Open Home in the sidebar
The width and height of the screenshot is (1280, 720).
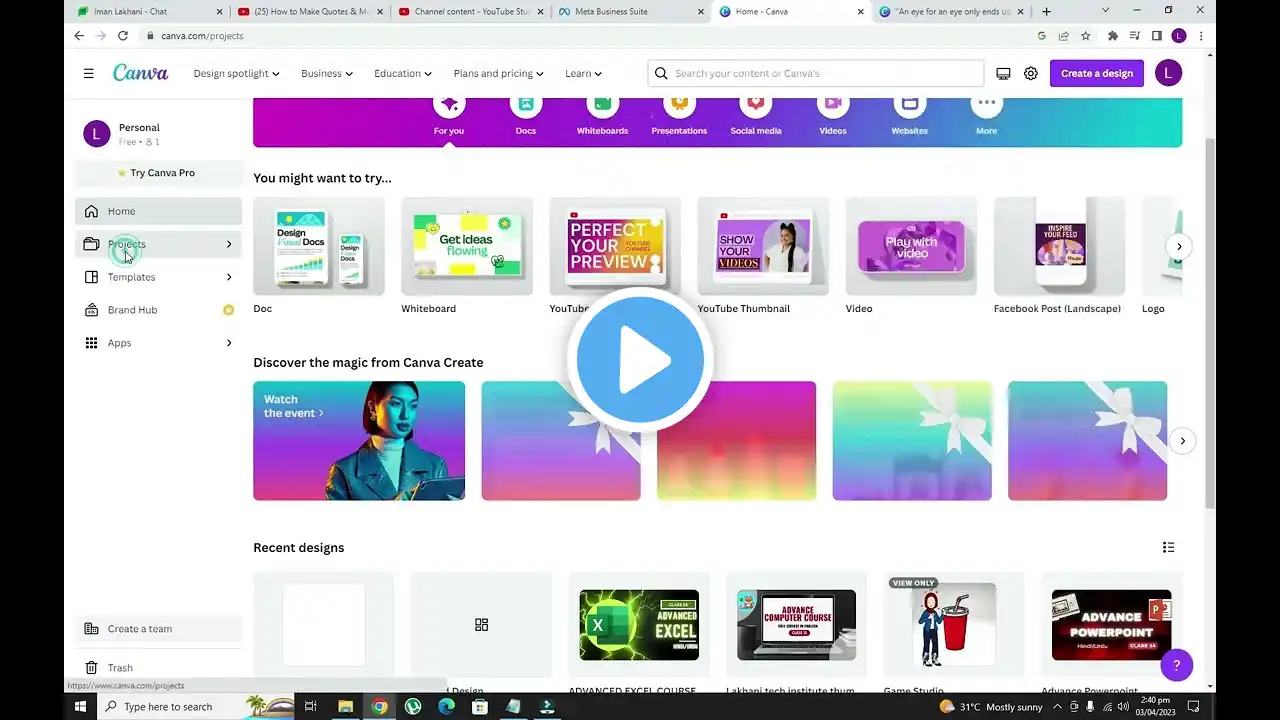[x=158, y=211]
